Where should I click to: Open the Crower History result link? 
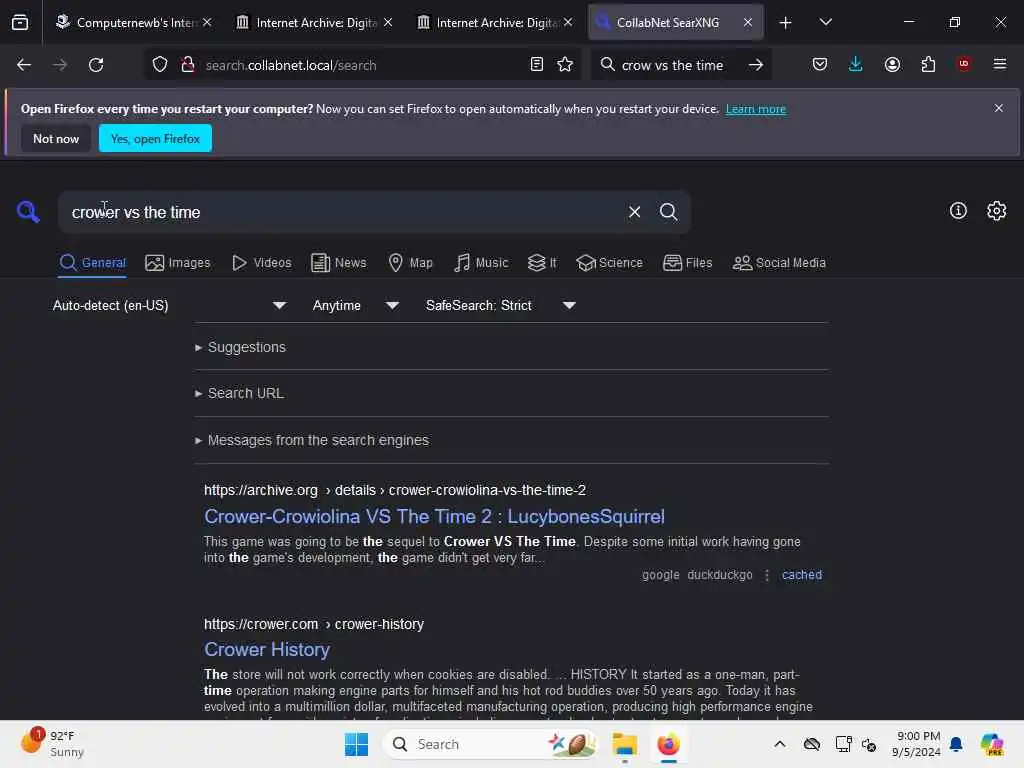click(x=267, y=649)
